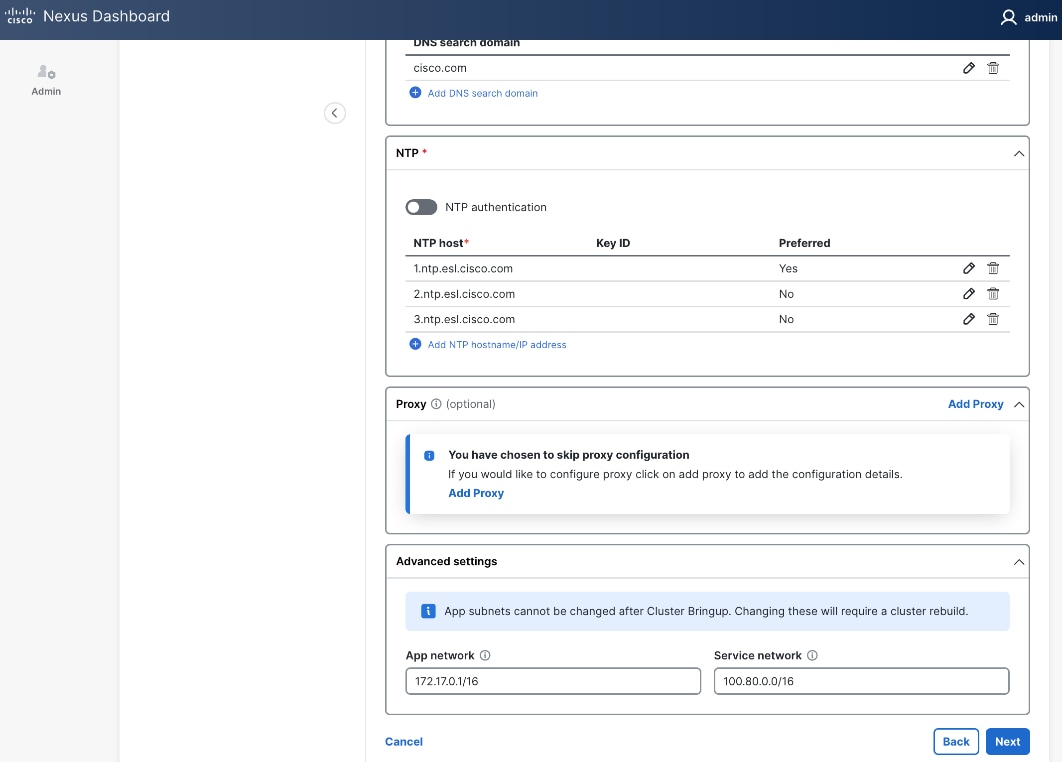Click Add Proxy in the info message

(x=476, y=493)
